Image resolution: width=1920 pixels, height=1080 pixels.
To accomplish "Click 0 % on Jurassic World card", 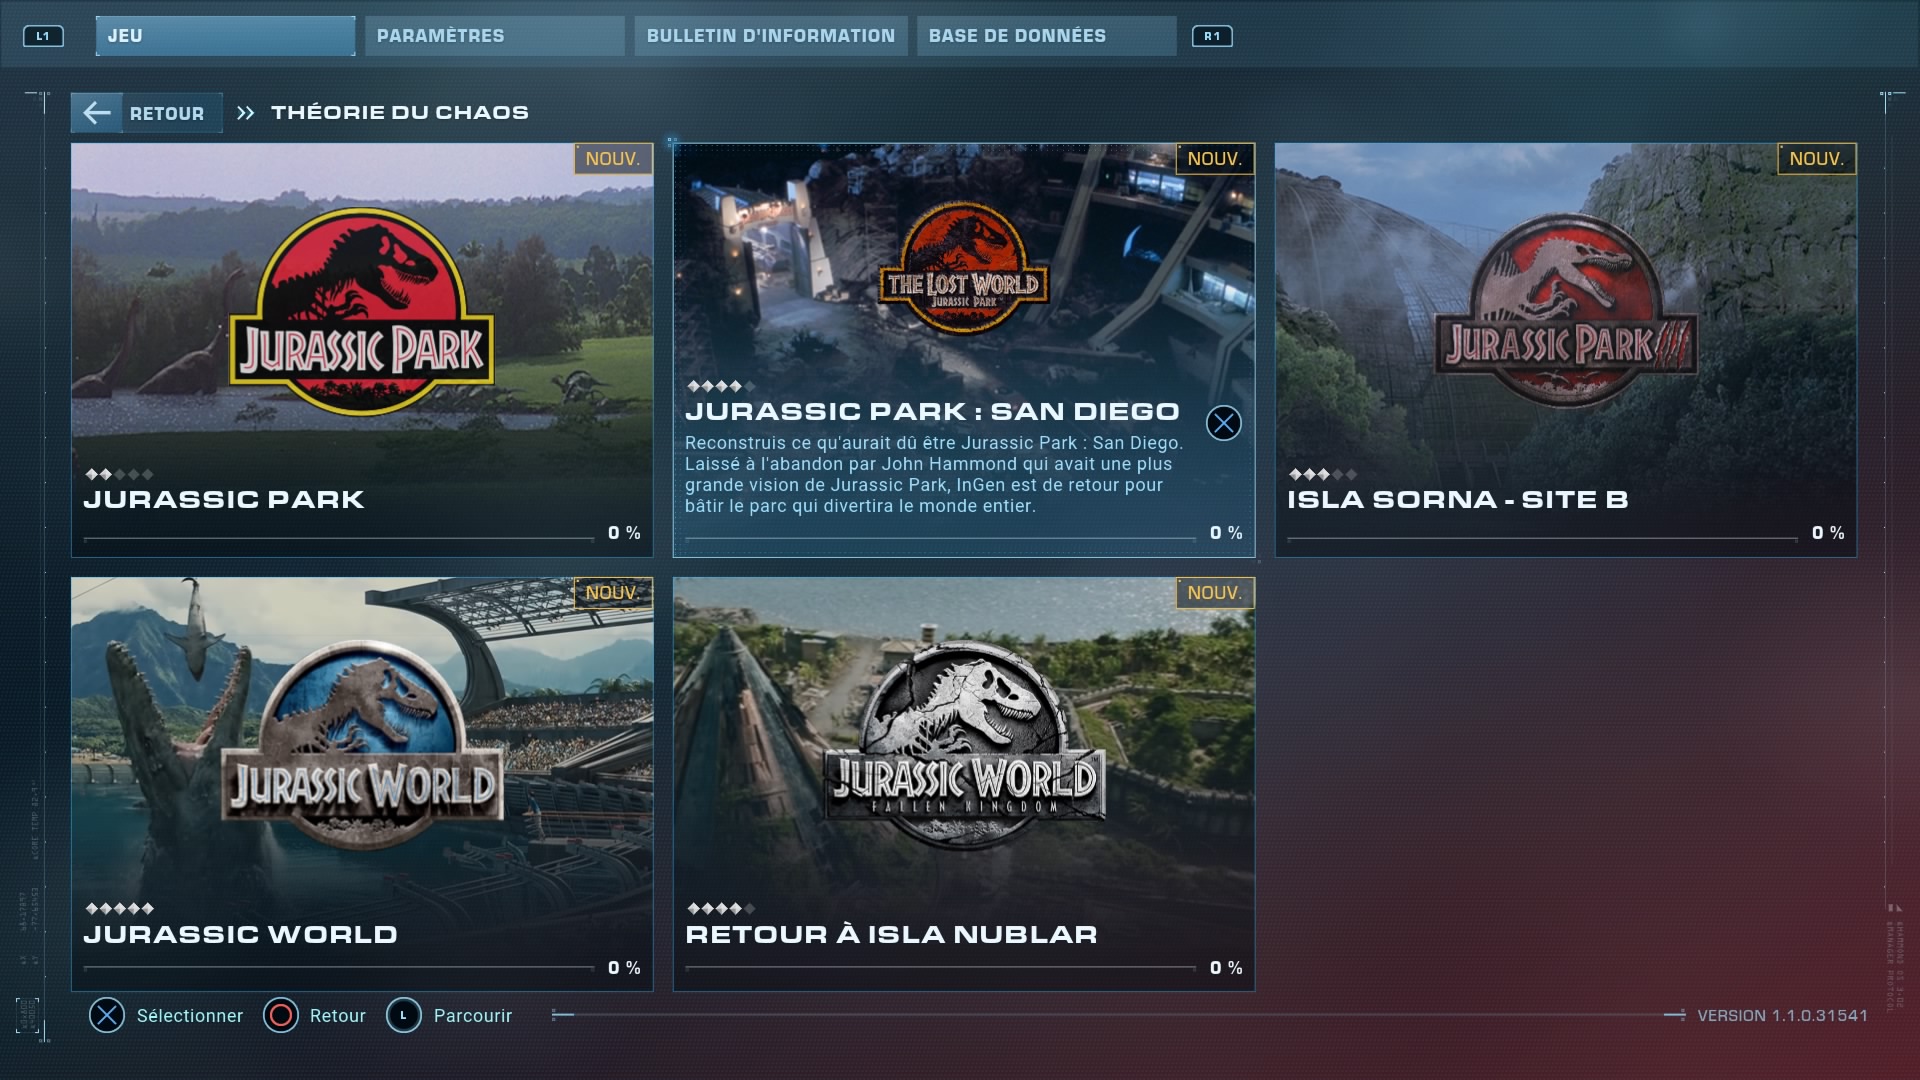I will click(624, 968).
